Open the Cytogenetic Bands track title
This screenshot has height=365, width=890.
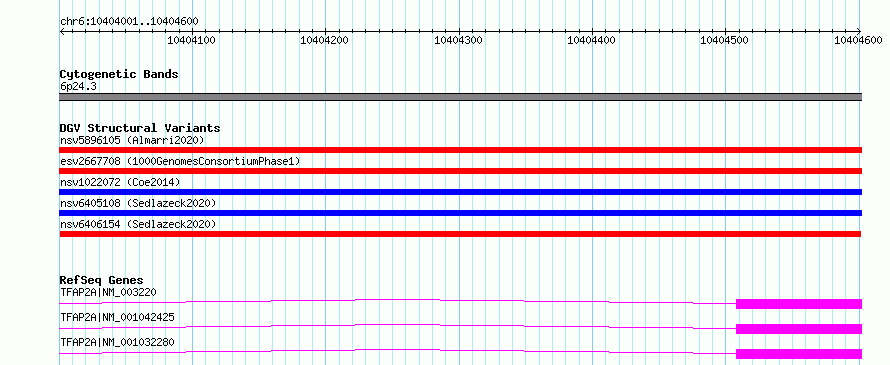[119, 74]
